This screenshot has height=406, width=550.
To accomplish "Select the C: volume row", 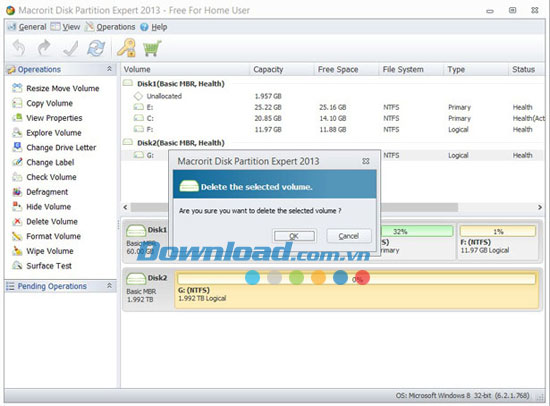I will [x=333, y=118].
